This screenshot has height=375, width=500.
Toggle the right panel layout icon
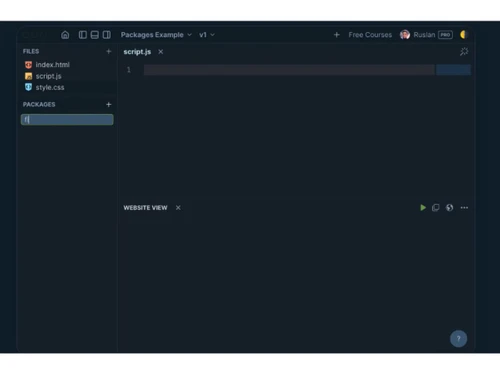(107, 35)
